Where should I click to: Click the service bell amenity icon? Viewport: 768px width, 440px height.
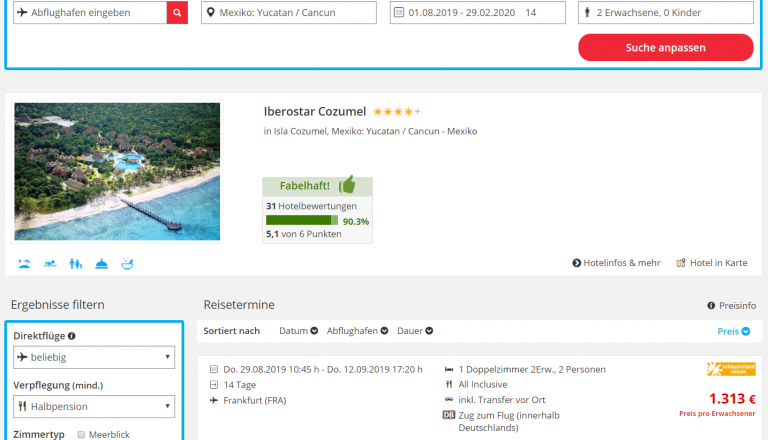[x=101, y=264]
